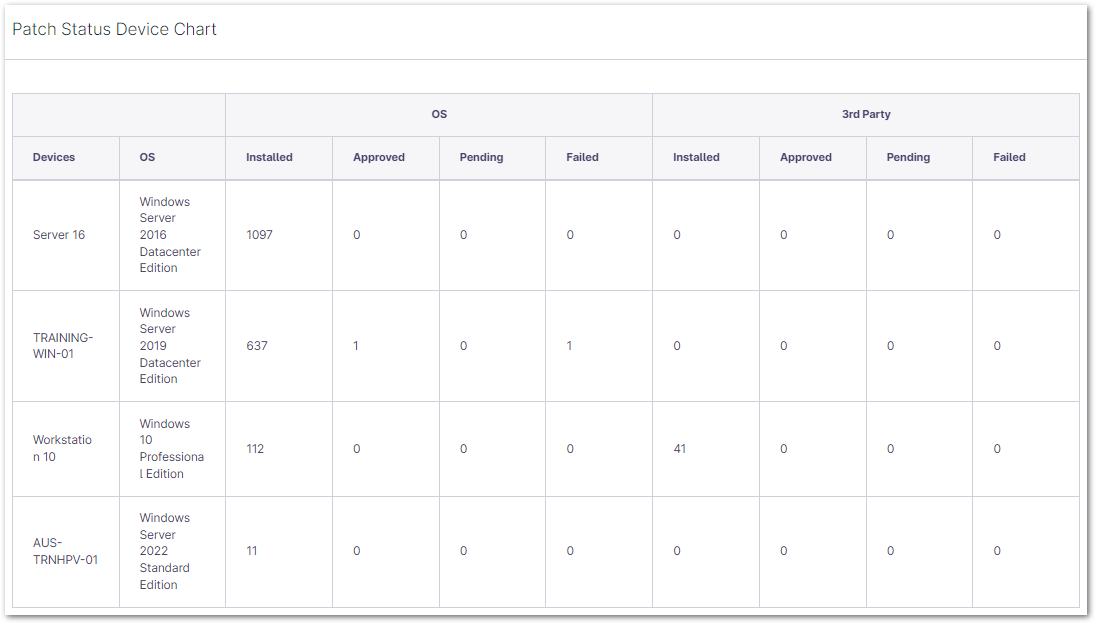
Task: Select the TRAINING-WIN-01 device name
Action: point(63,346)
